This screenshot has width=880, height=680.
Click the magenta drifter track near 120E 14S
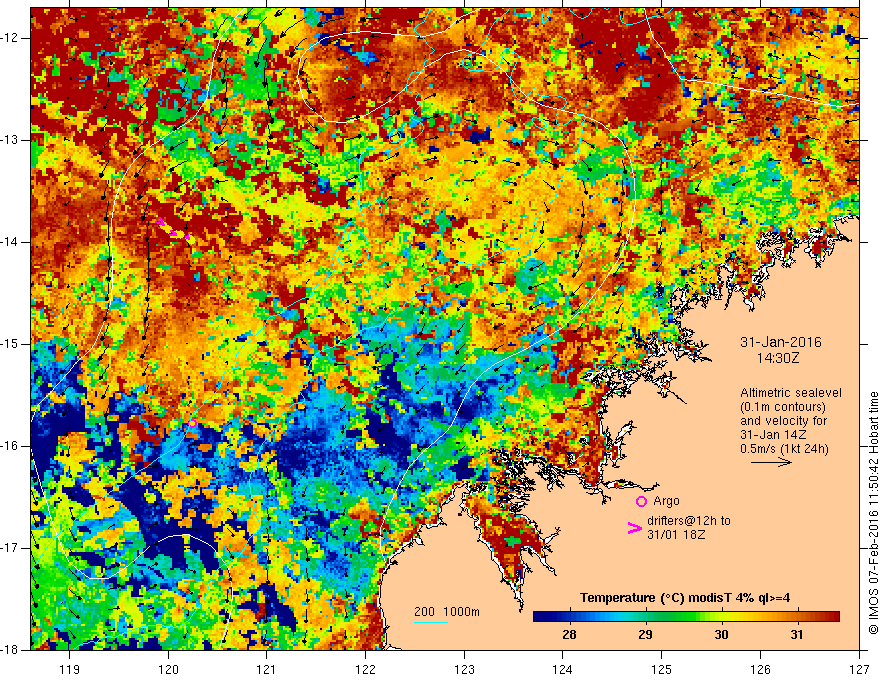(173, 230)
